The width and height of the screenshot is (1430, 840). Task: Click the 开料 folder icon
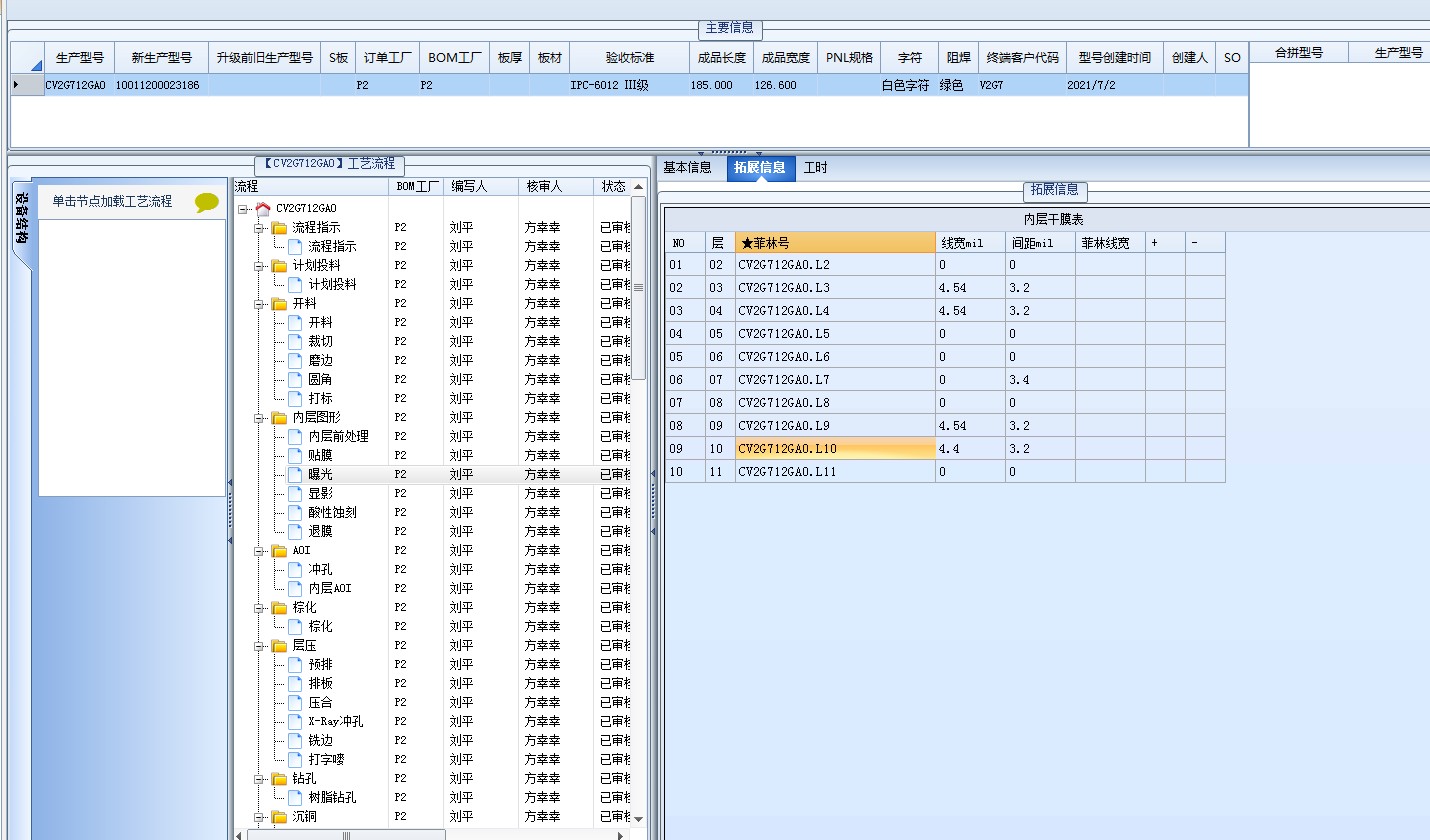tap(279, 304)
